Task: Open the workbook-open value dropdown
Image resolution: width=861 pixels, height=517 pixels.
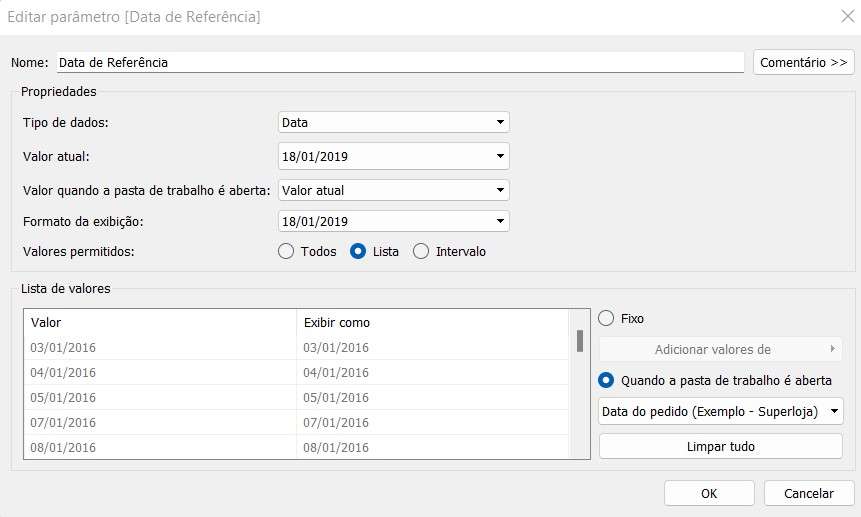Action: (x=394, y=190)
